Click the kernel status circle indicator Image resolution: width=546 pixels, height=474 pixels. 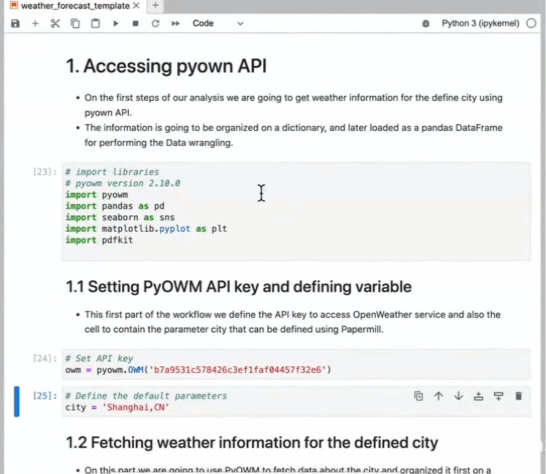click(x=531, y=23)
